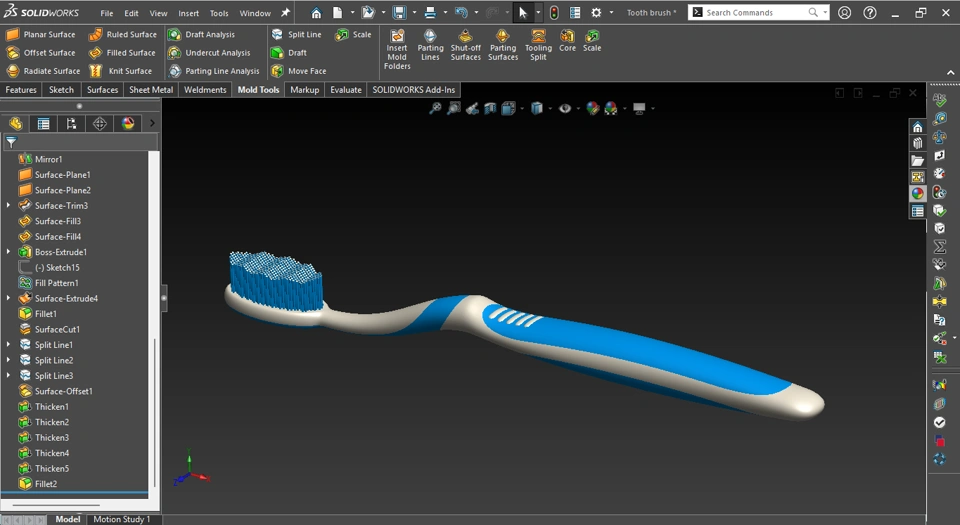Open the File menu
Image resolution: width=960 pixels, height=525 pixels.
[x=107, y=13]
